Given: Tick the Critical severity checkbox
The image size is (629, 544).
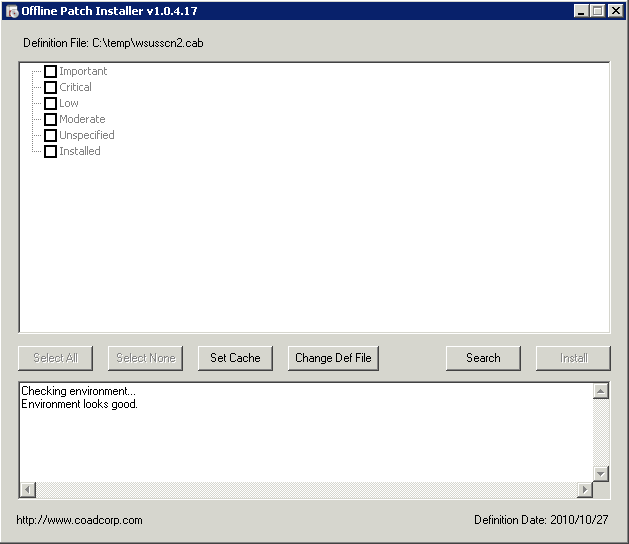Looking at the screenshot, I should pos(50,87).
